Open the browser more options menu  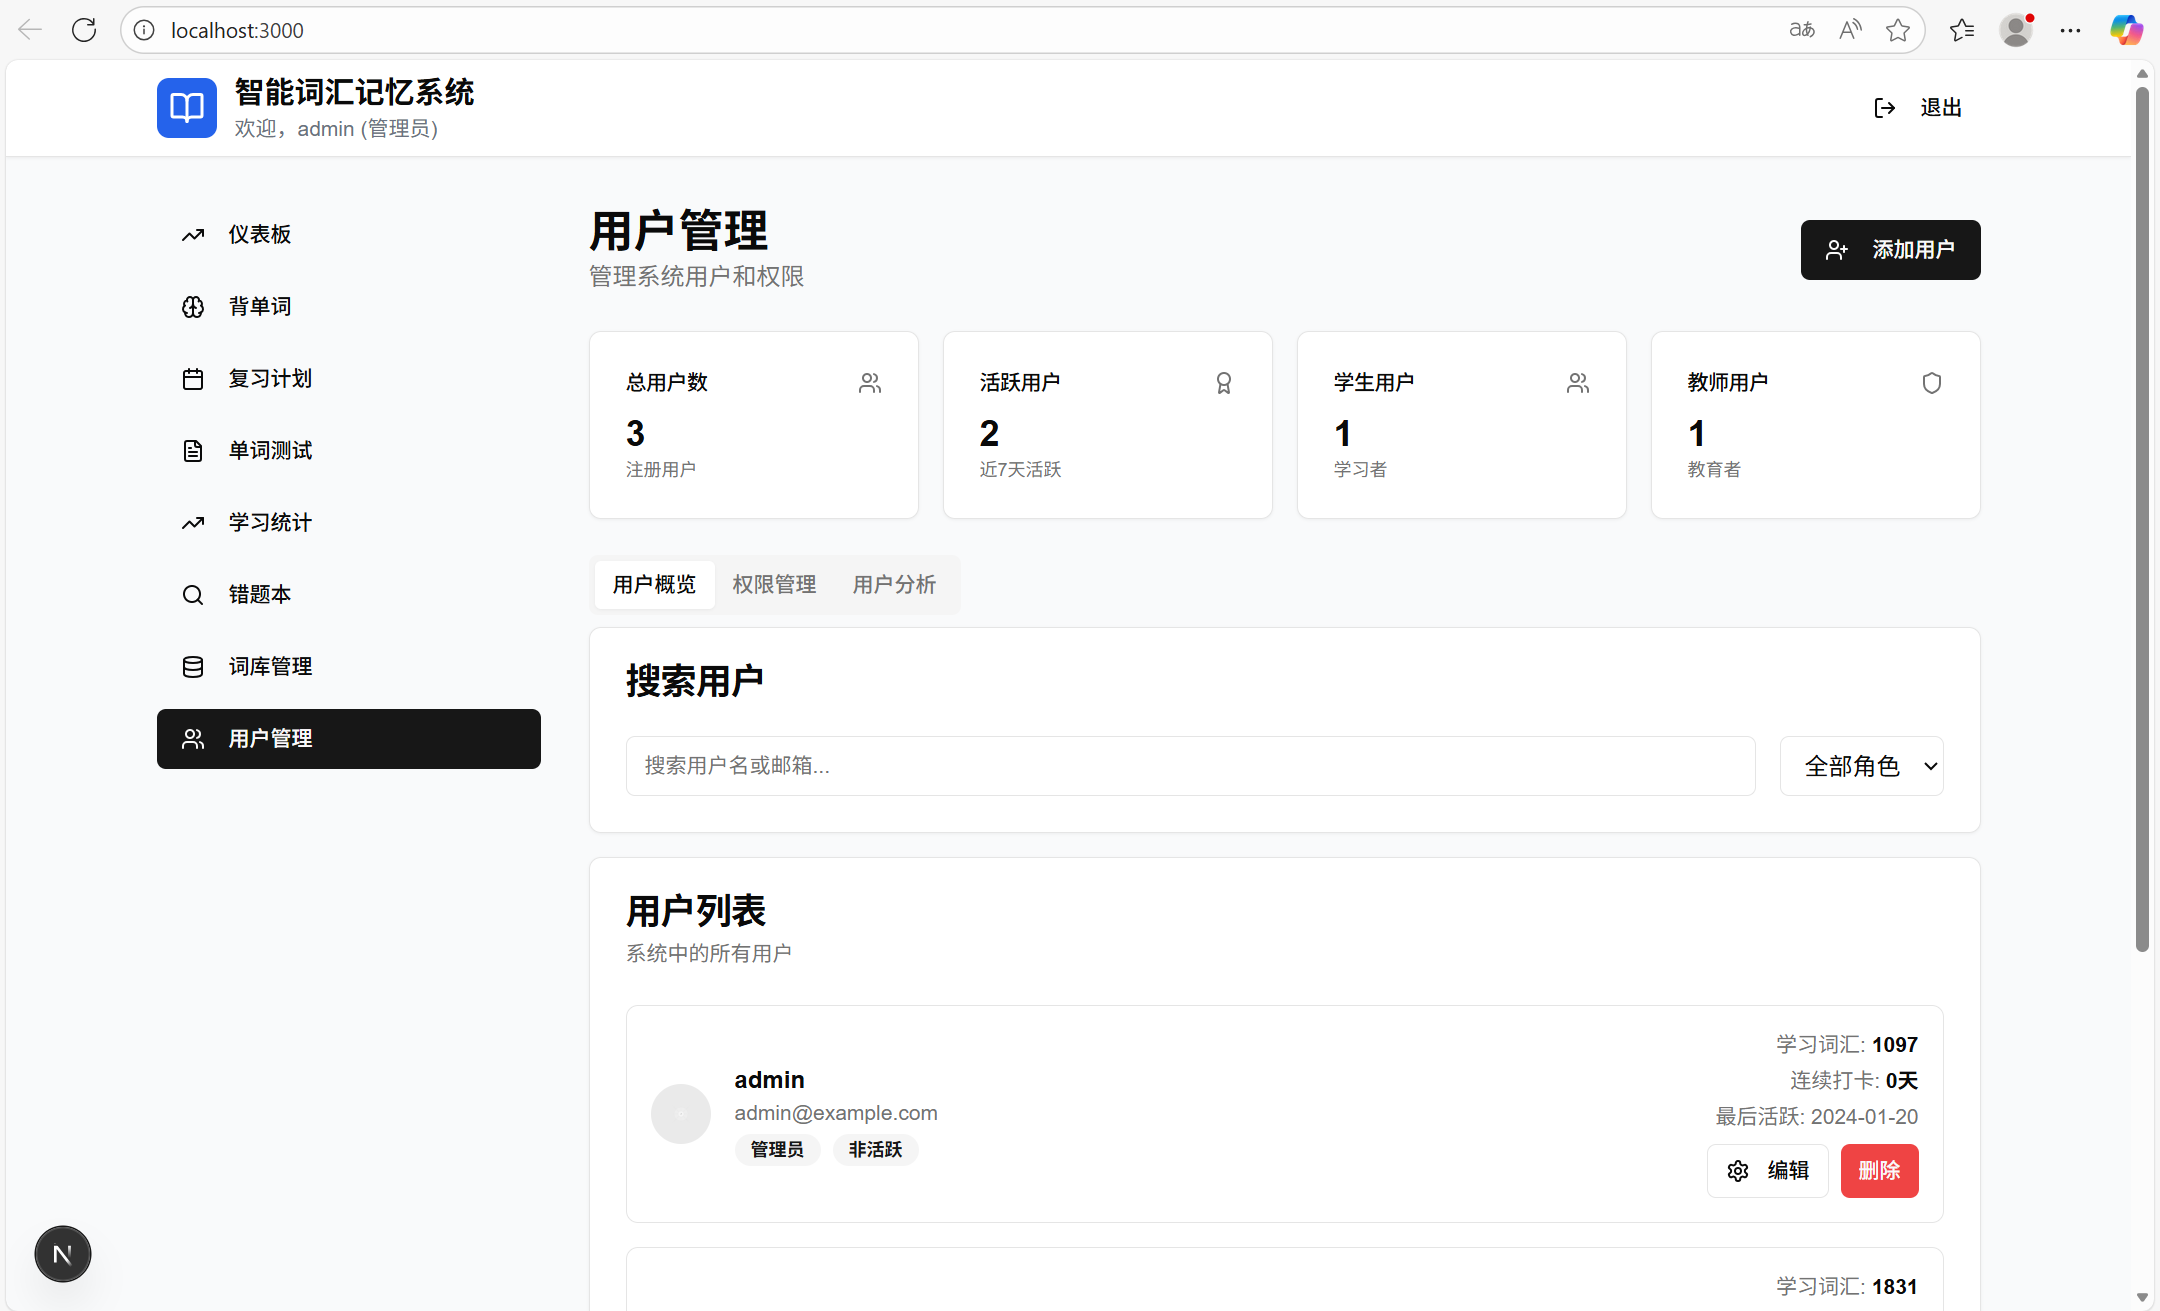point(2070,30)
